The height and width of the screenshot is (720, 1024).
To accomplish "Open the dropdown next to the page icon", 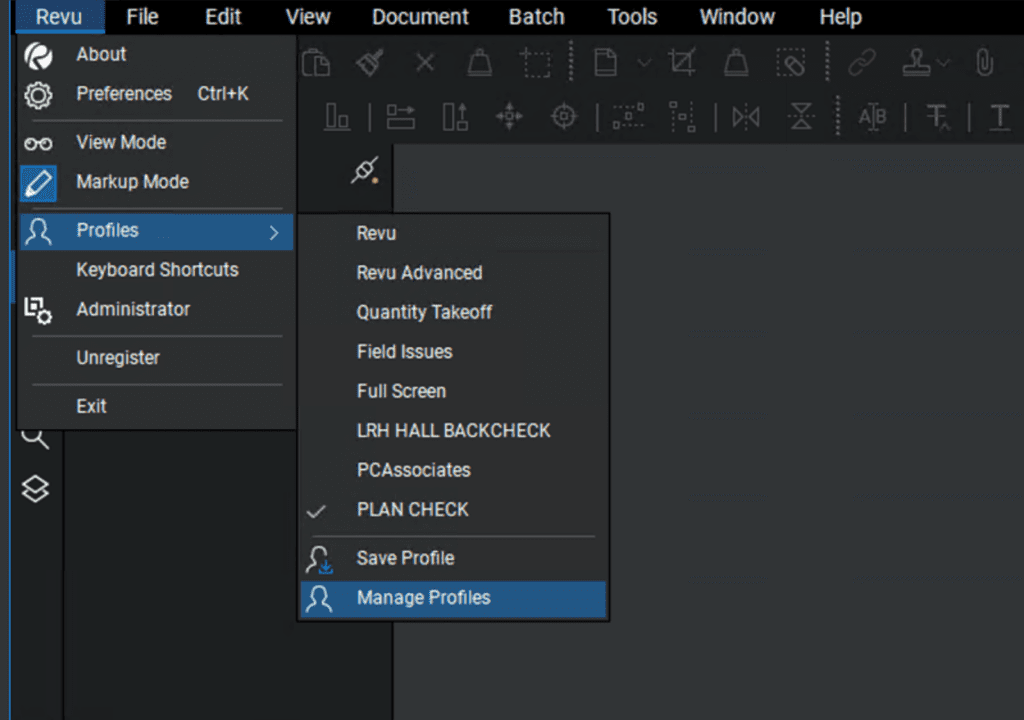I will [x=645, y=63].
